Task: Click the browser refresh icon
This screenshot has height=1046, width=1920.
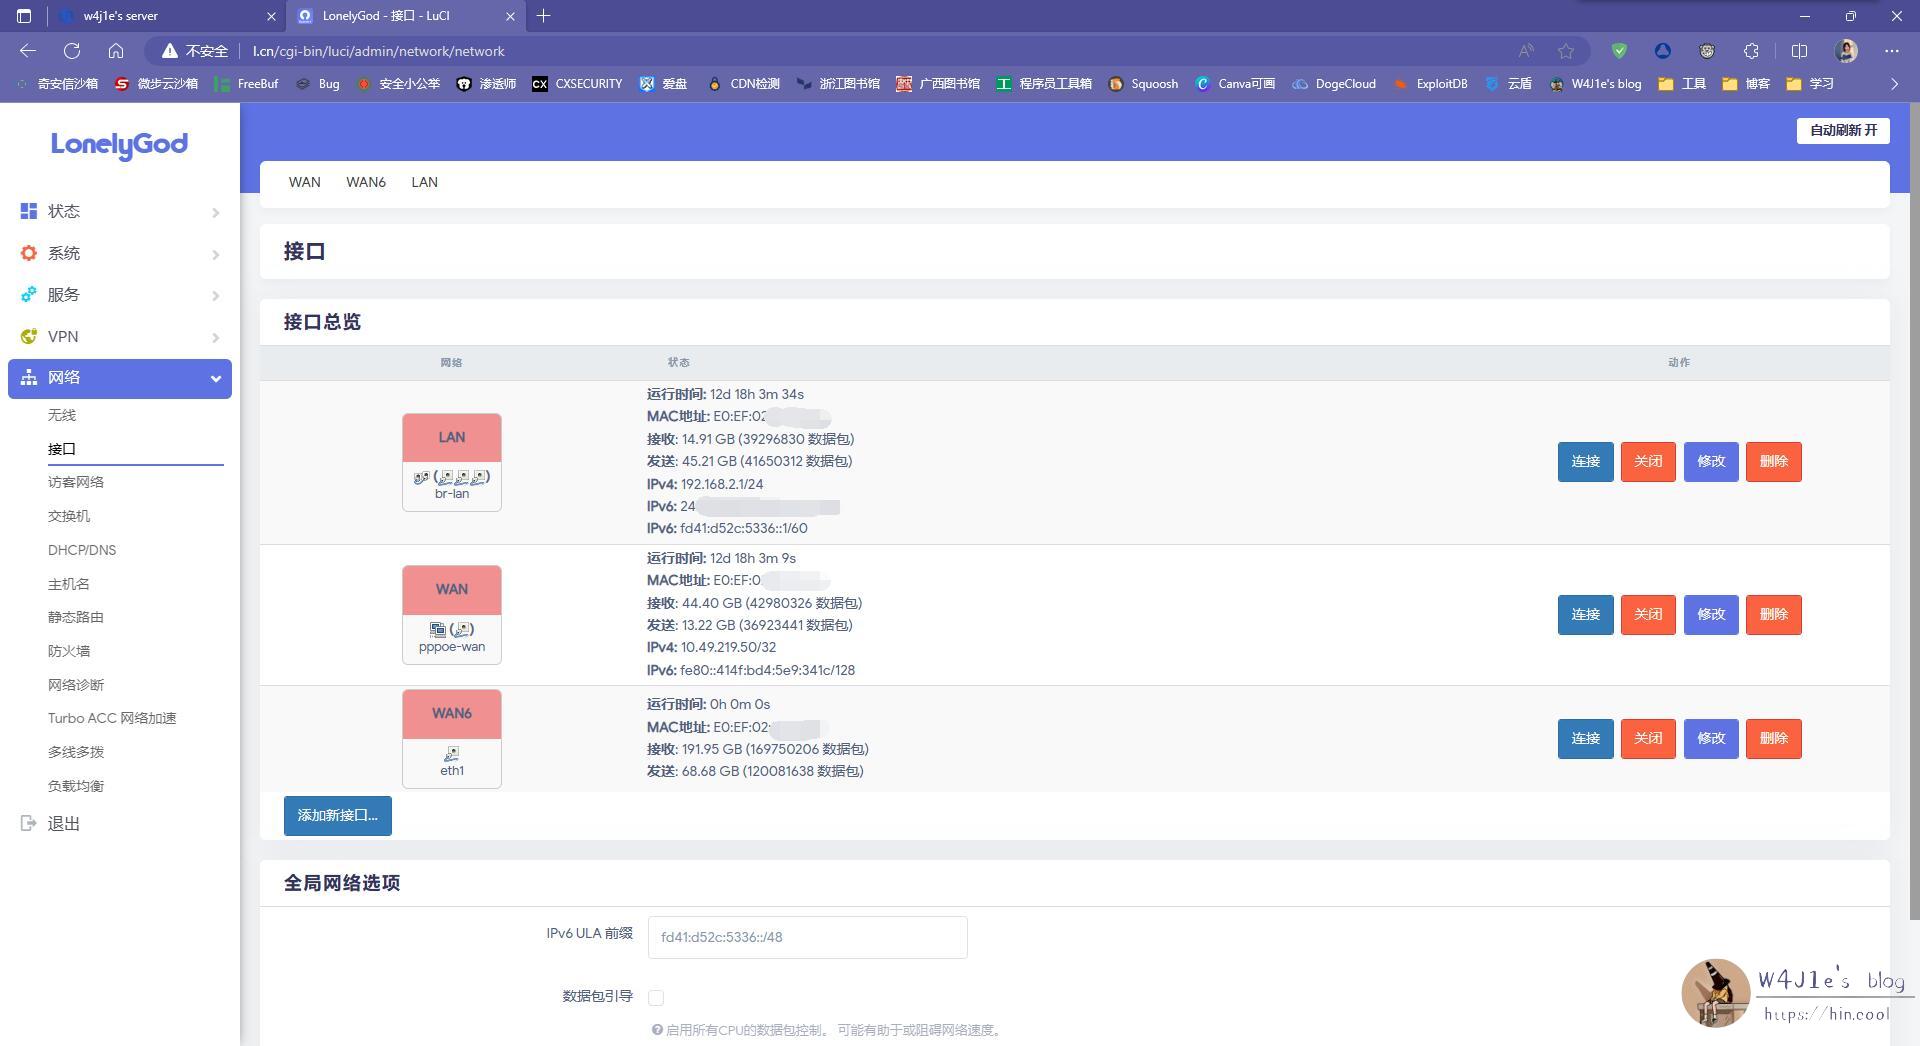Action: [x=72, y=51]
